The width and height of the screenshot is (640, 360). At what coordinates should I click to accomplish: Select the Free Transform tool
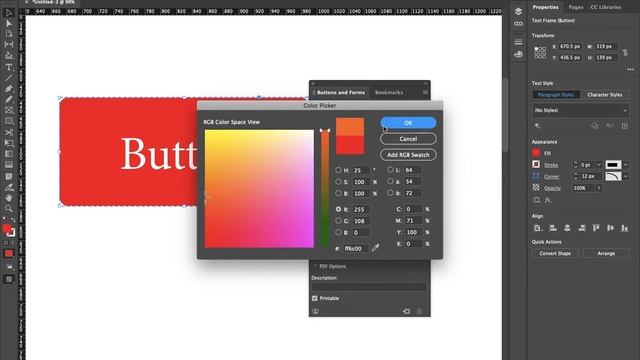point(9,143)
